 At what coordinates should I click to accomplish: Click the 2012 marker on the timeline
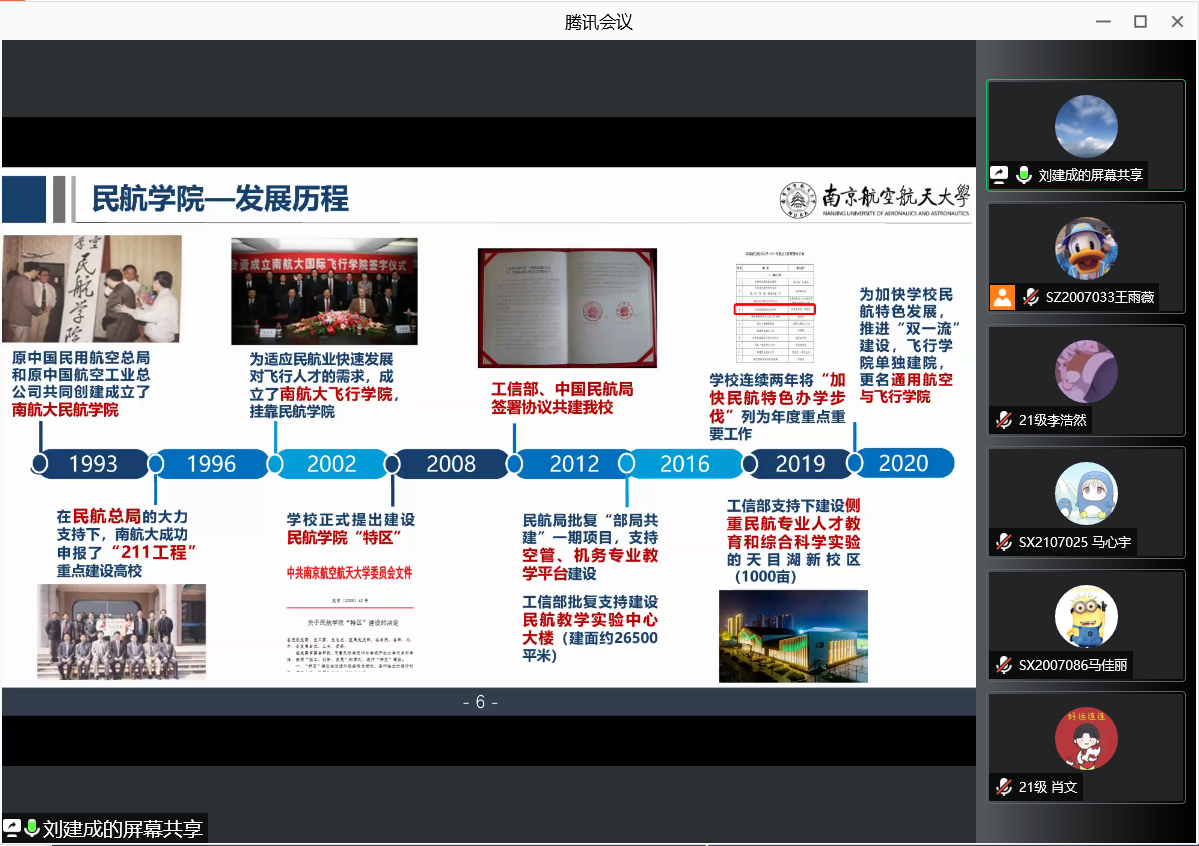574,464
